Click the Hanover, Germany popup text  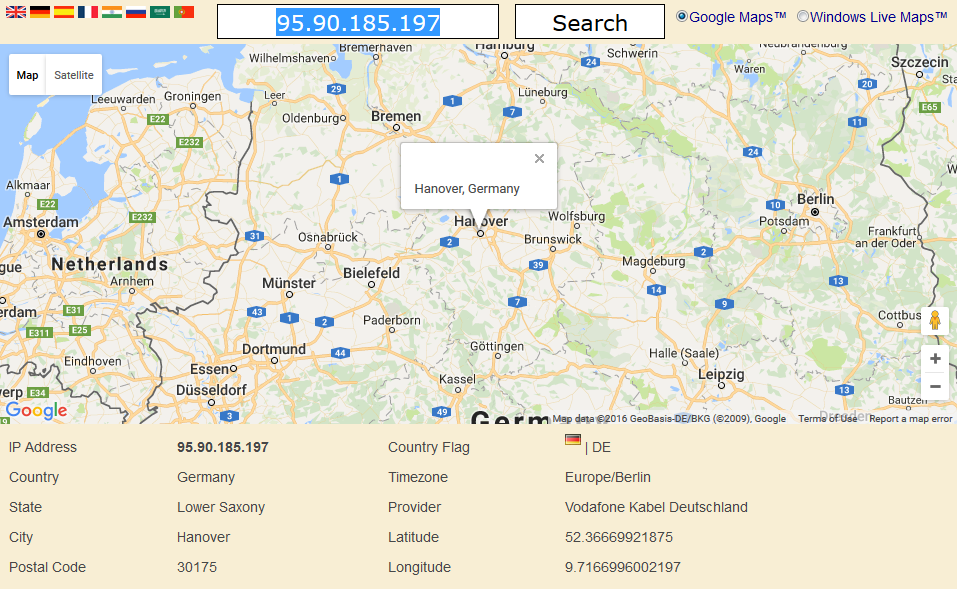click(x=467, y=189)
